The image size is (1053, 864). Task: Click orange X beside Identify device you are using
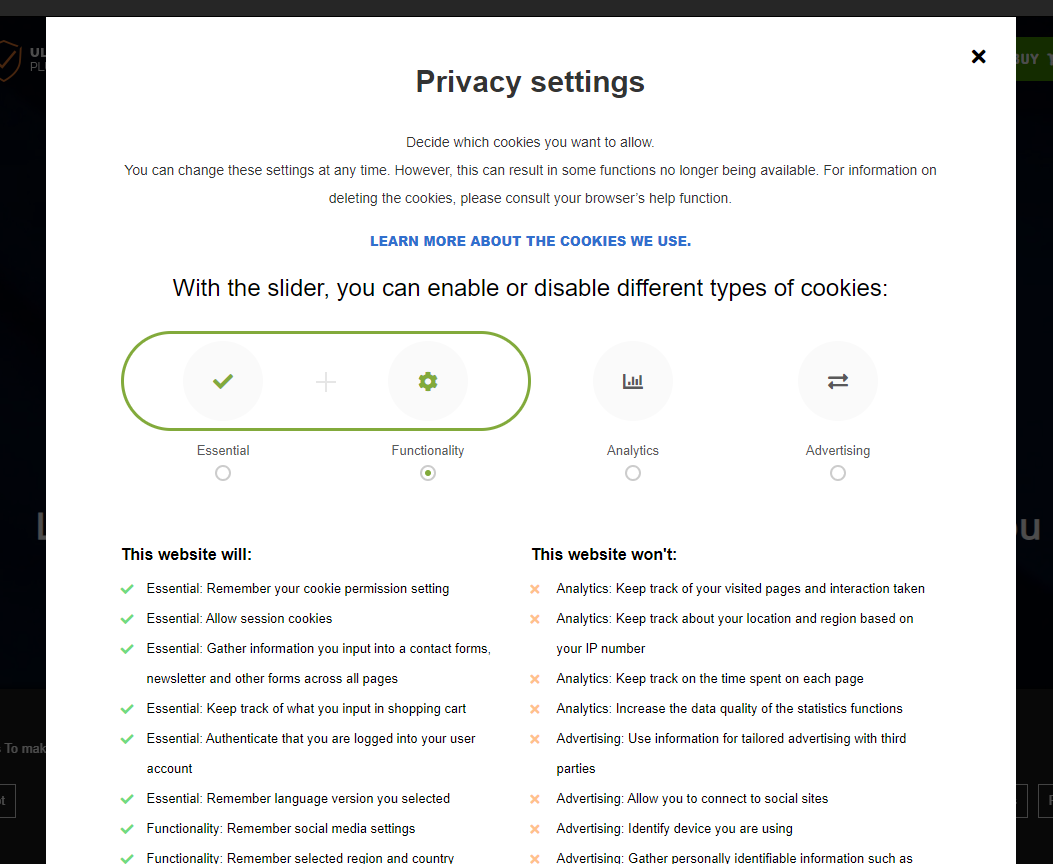(536, 829)
